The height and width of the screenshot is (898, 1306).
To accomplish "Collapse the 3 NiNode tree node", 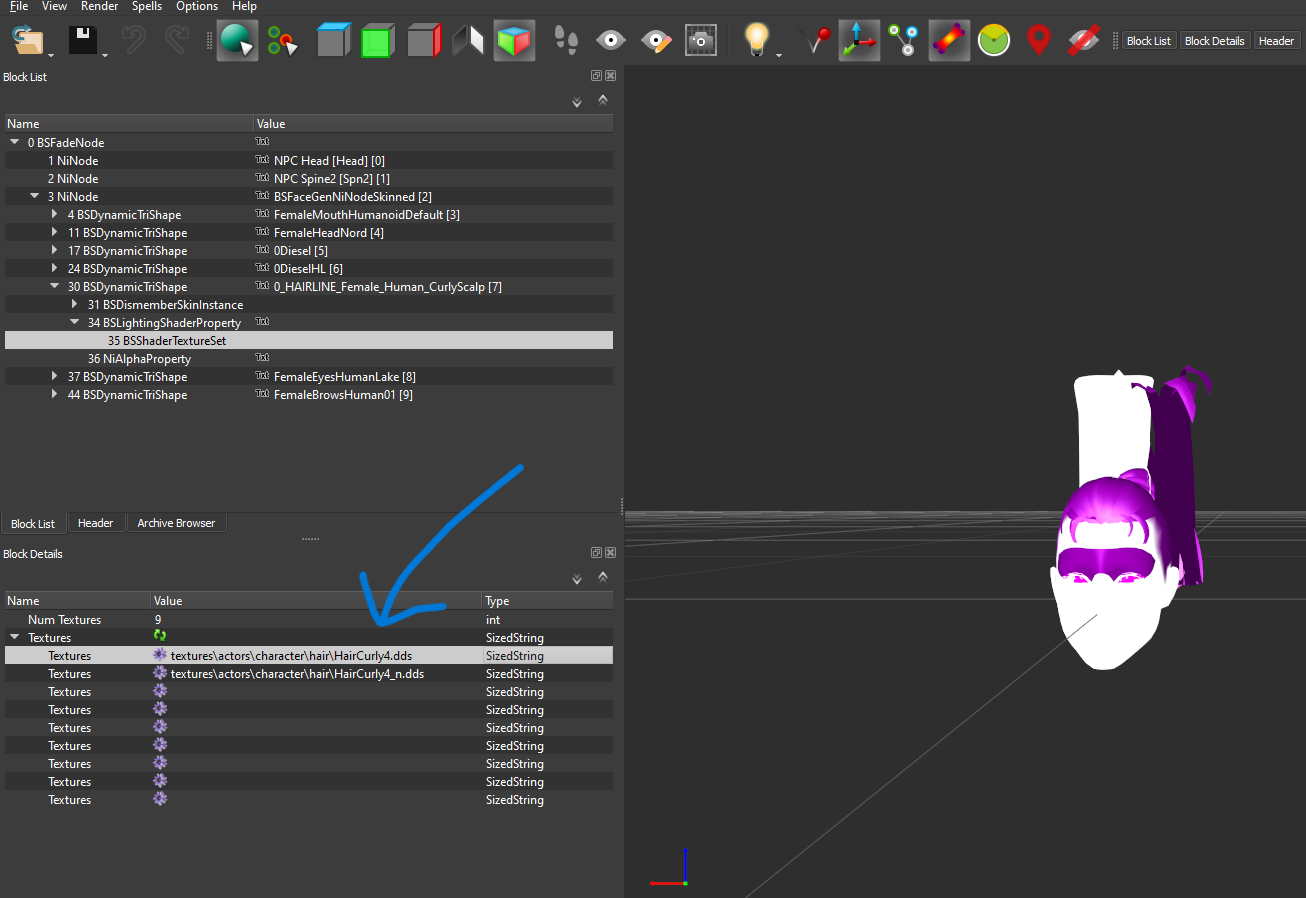I will tap(35, 197).
